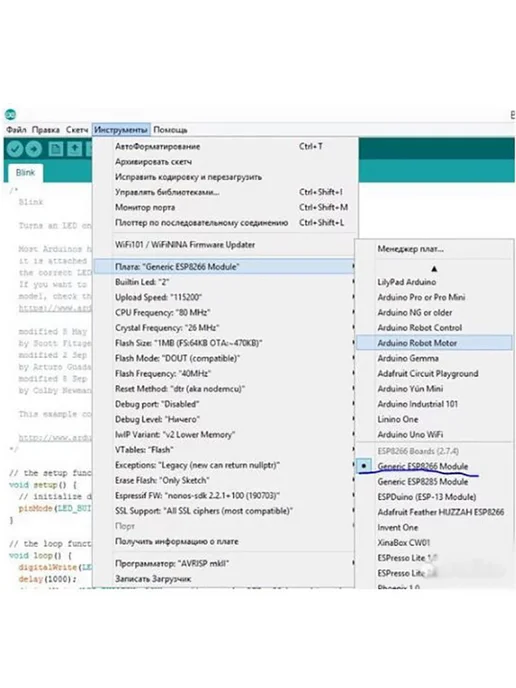Expand VTables: "Flash" submenu
516x688 pixels.
click(225, 450)
